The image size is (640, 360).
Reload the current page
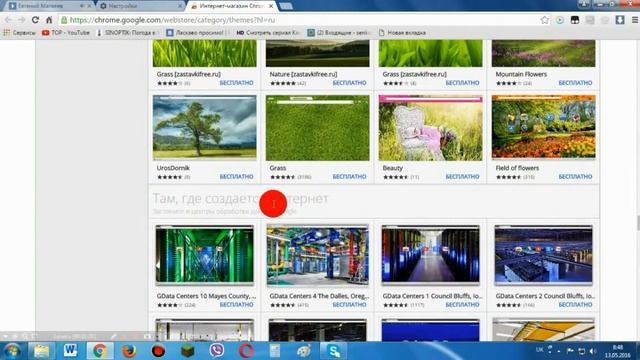tap(36, 20)
